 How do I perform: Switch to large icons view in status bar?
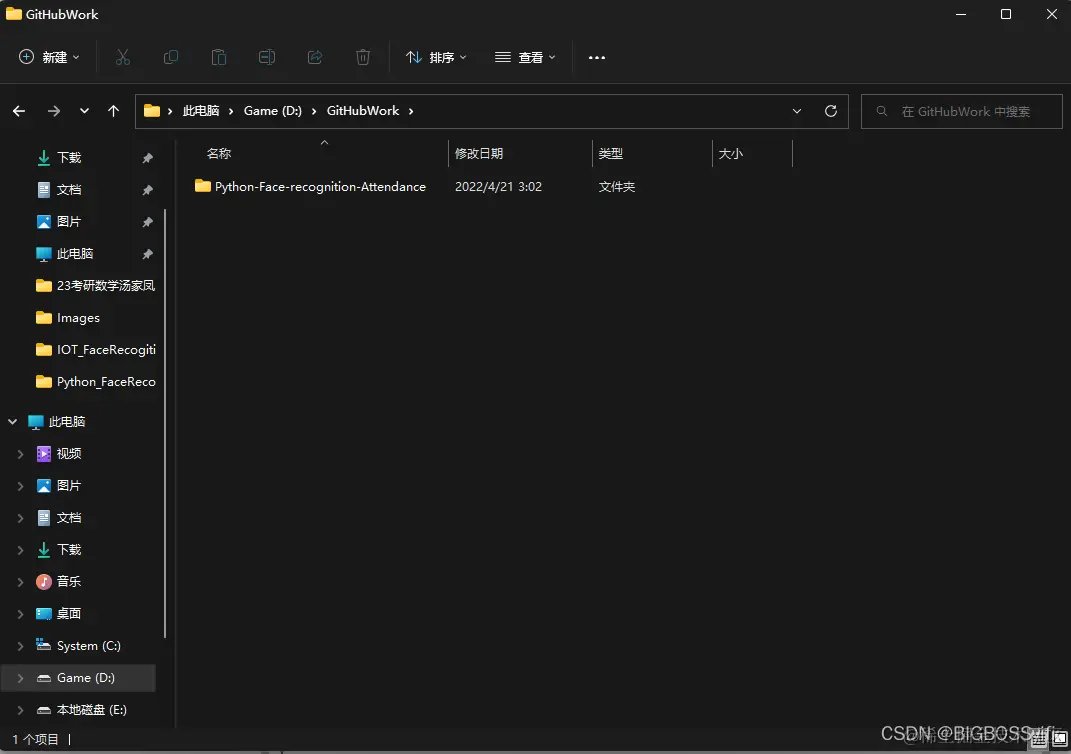tap(1059, 739)
